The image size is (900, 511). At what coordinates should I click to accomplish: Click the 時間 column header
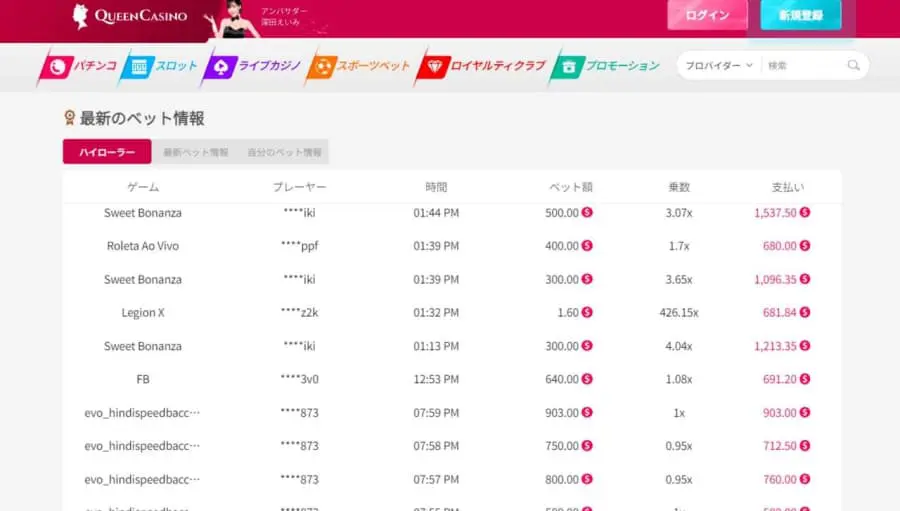coord(436,187)
